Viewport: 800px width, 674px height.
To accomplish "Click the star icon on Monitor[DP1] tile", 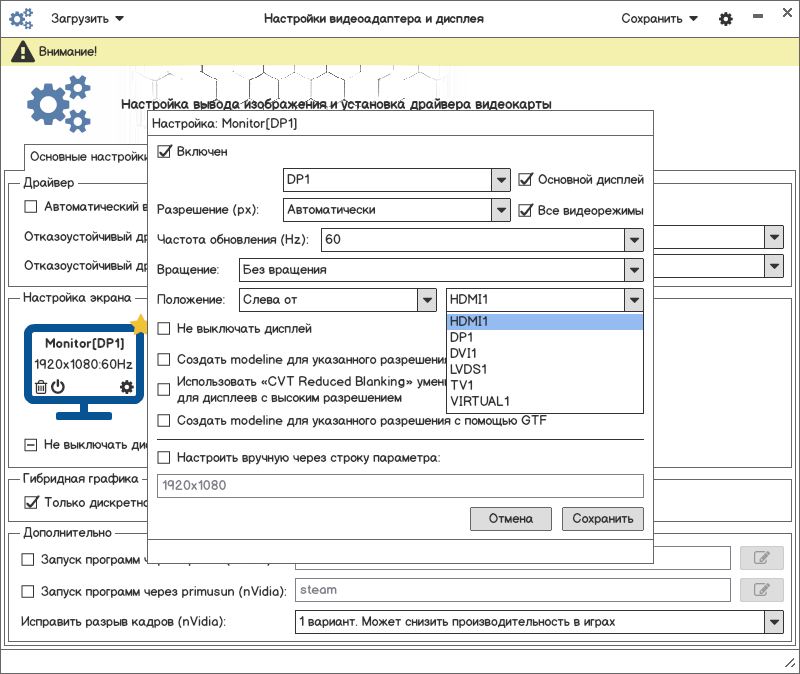I will click(139, 324).
